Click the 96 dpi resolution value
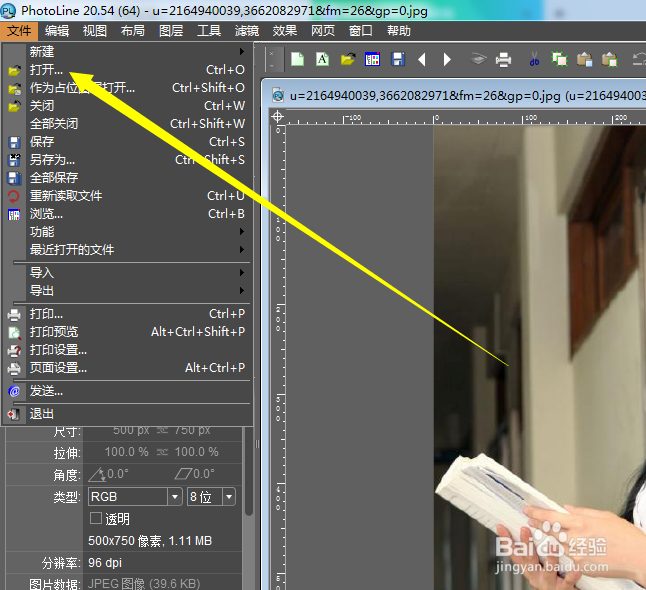Image resolution: width=646 pixels, height=590 pixels. 105,563
